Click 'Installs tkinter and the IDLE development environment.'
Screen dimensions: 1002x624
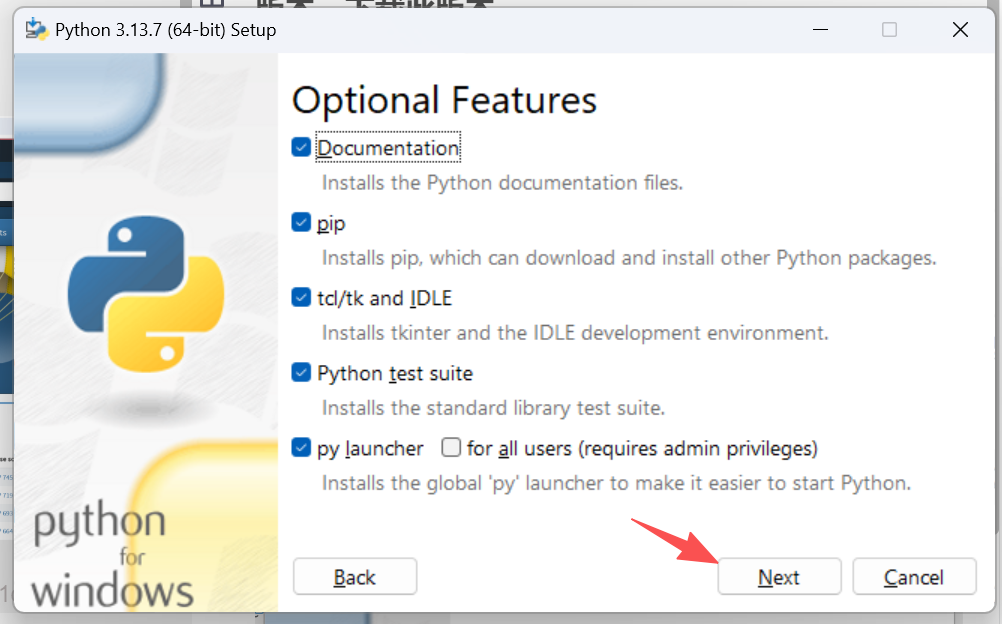tap(575, 333)
